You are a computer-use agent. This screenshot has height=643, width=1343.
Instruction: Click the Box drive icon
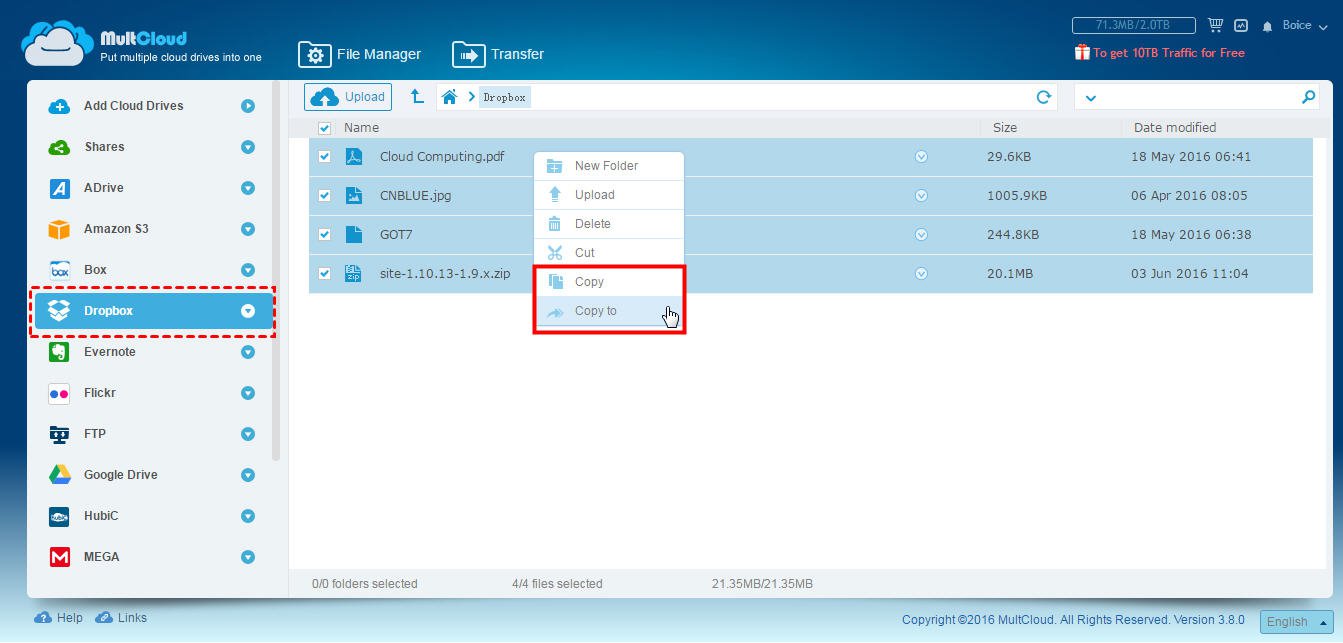(x=59, y=270)
